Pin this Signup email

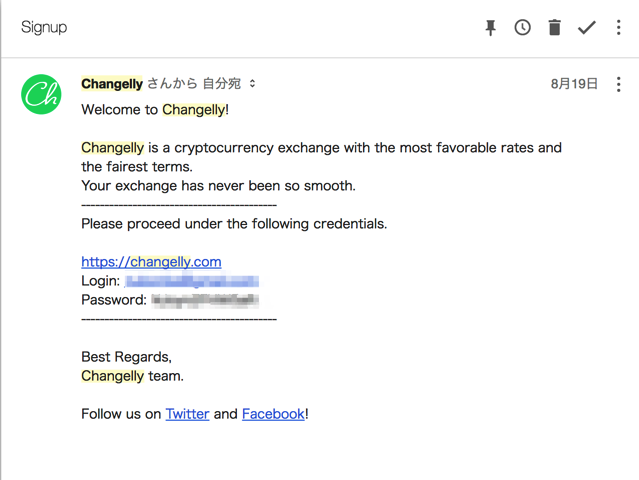click(491, 28)
